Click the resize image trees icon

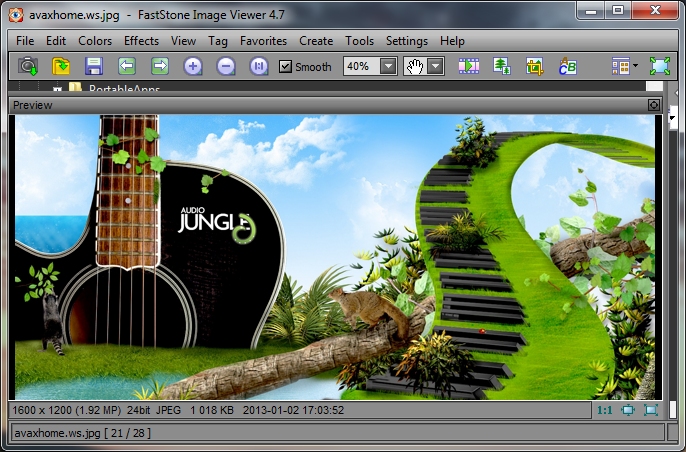coord(502,67)
